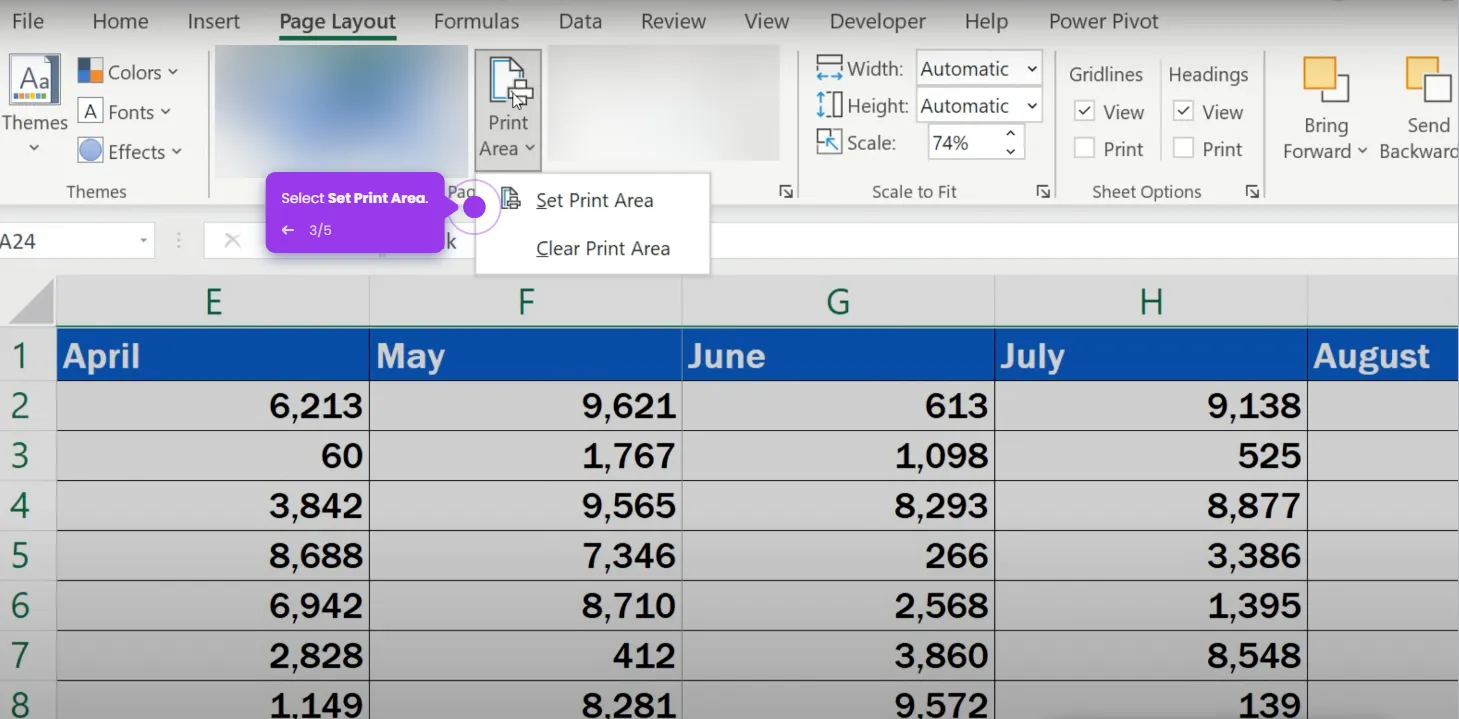Click the Height scale icon
1459x719 pixels.
(x=829, y=105)
